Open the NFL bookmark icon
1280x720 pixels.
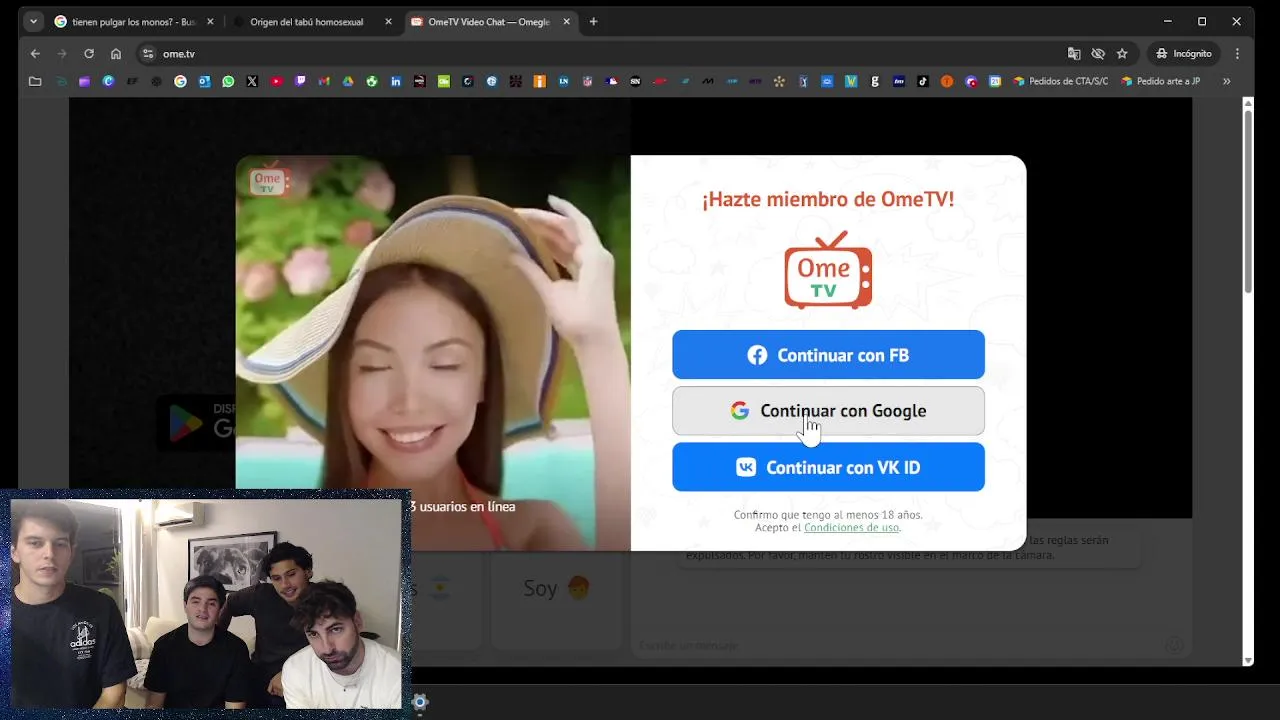(x=587, y=81)
